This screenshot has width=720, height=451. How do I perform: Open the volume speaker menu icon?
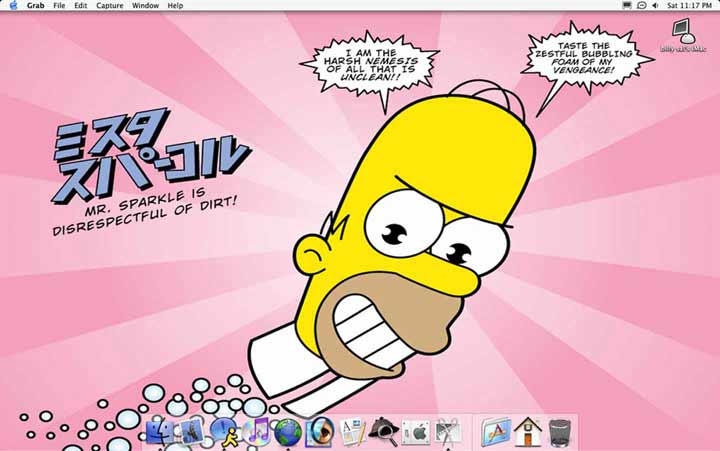pos(655,6)
